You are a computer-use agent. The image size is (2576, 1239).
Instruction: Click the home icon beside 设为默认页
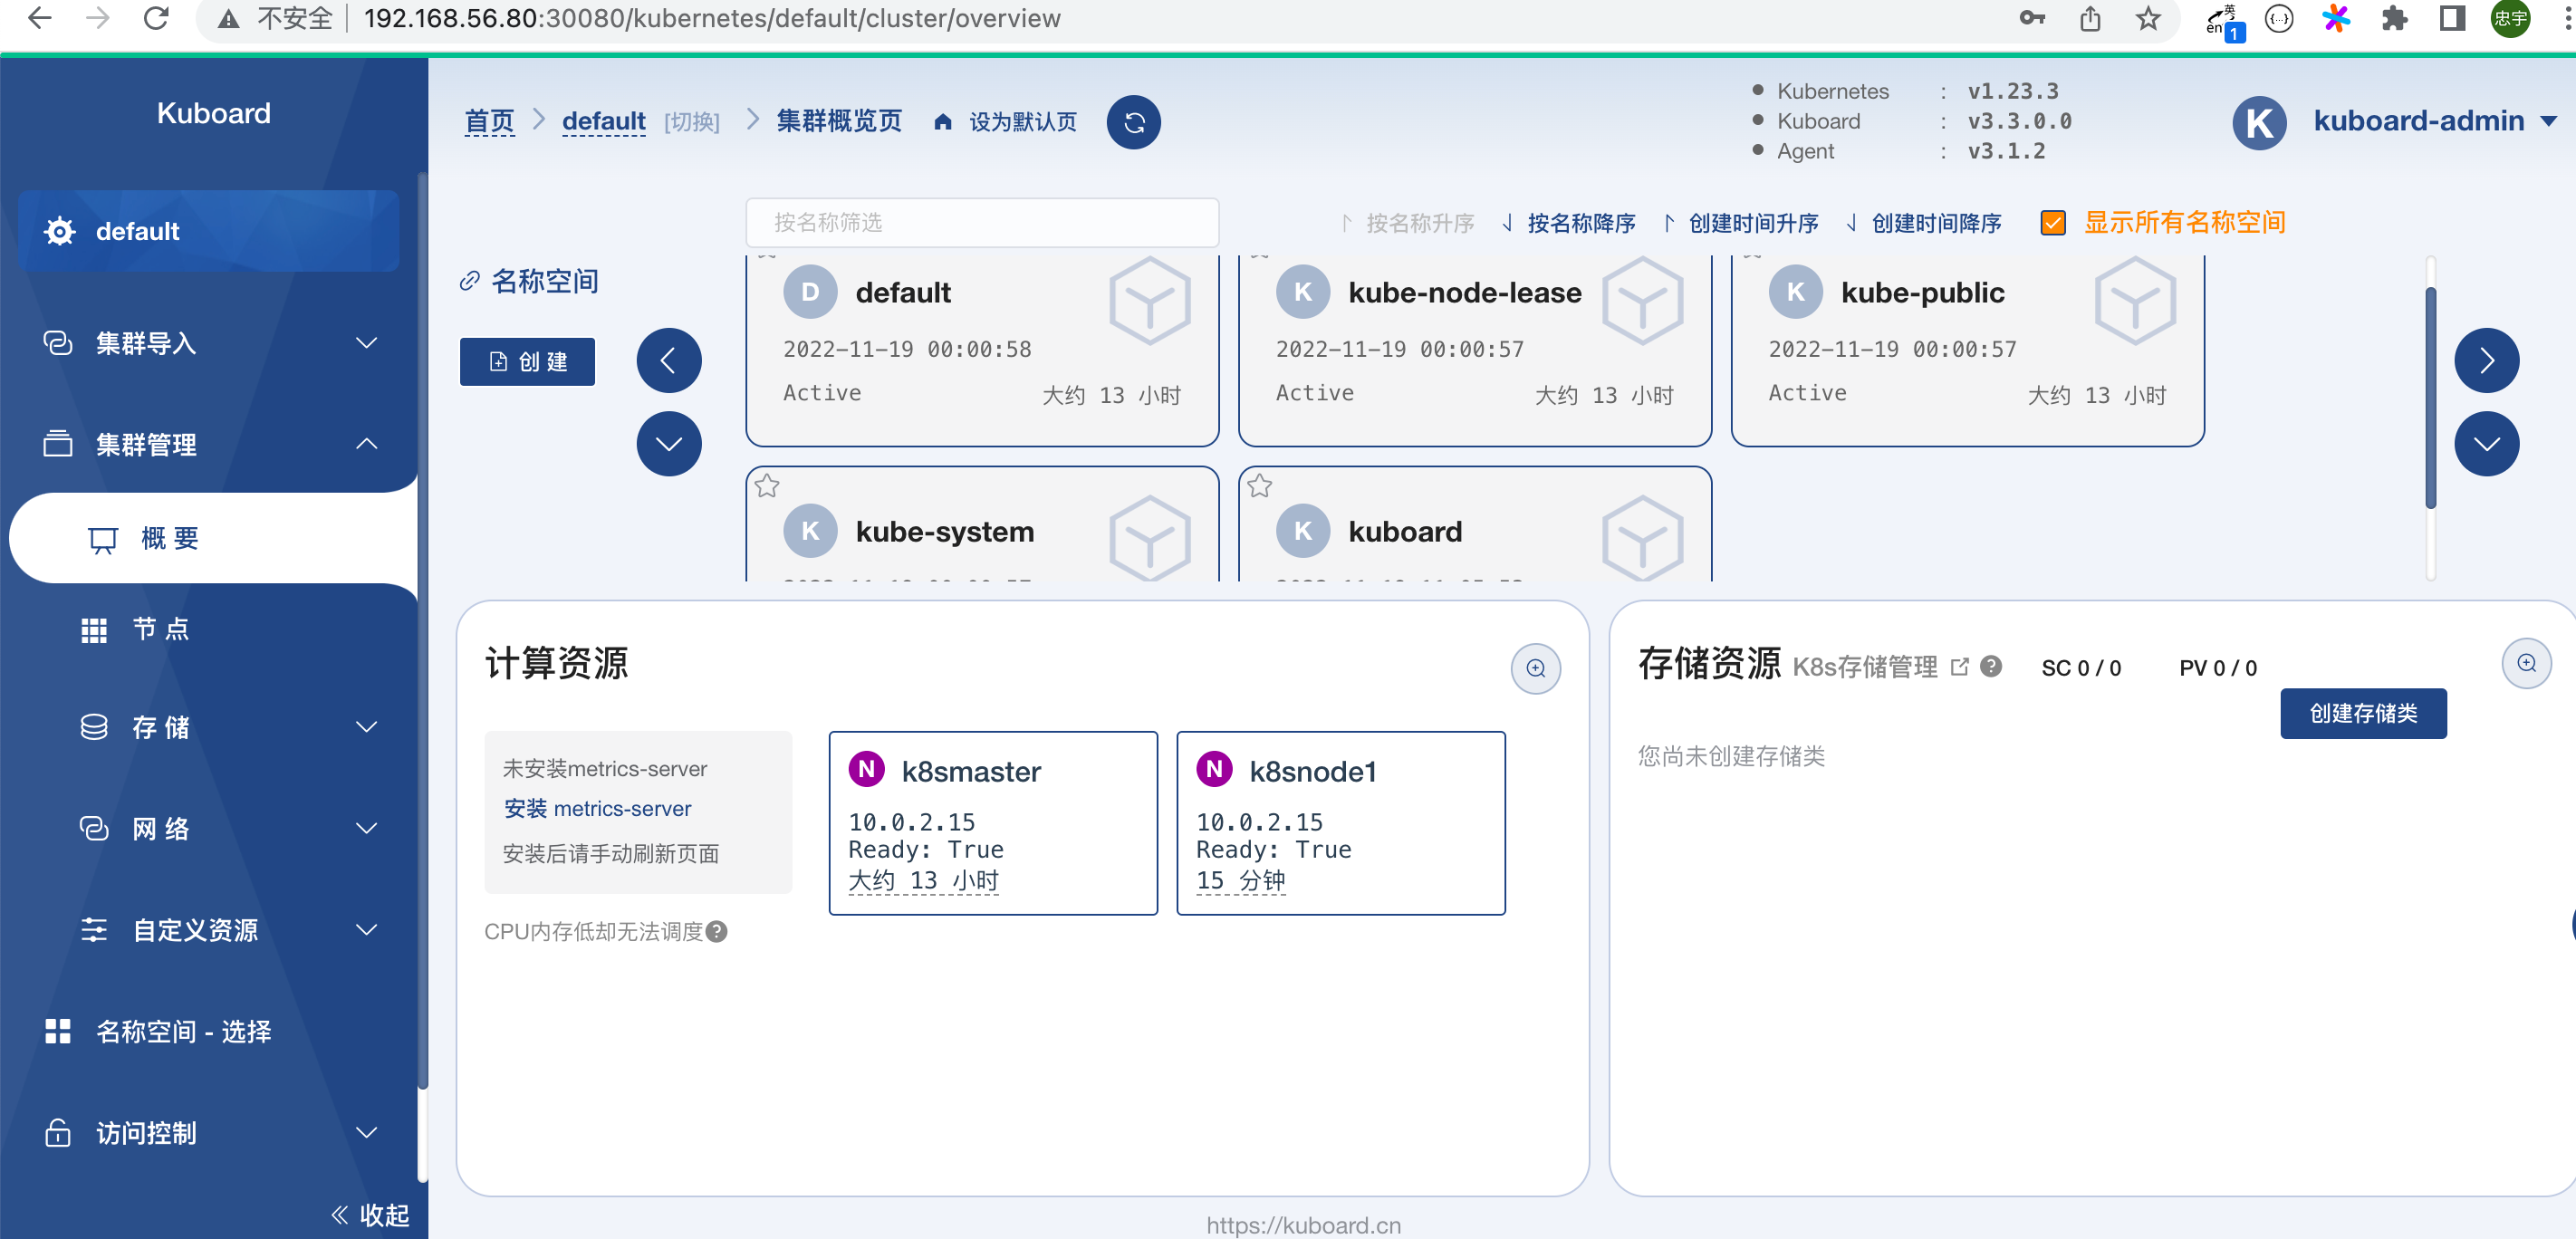[x=942, y=122]
